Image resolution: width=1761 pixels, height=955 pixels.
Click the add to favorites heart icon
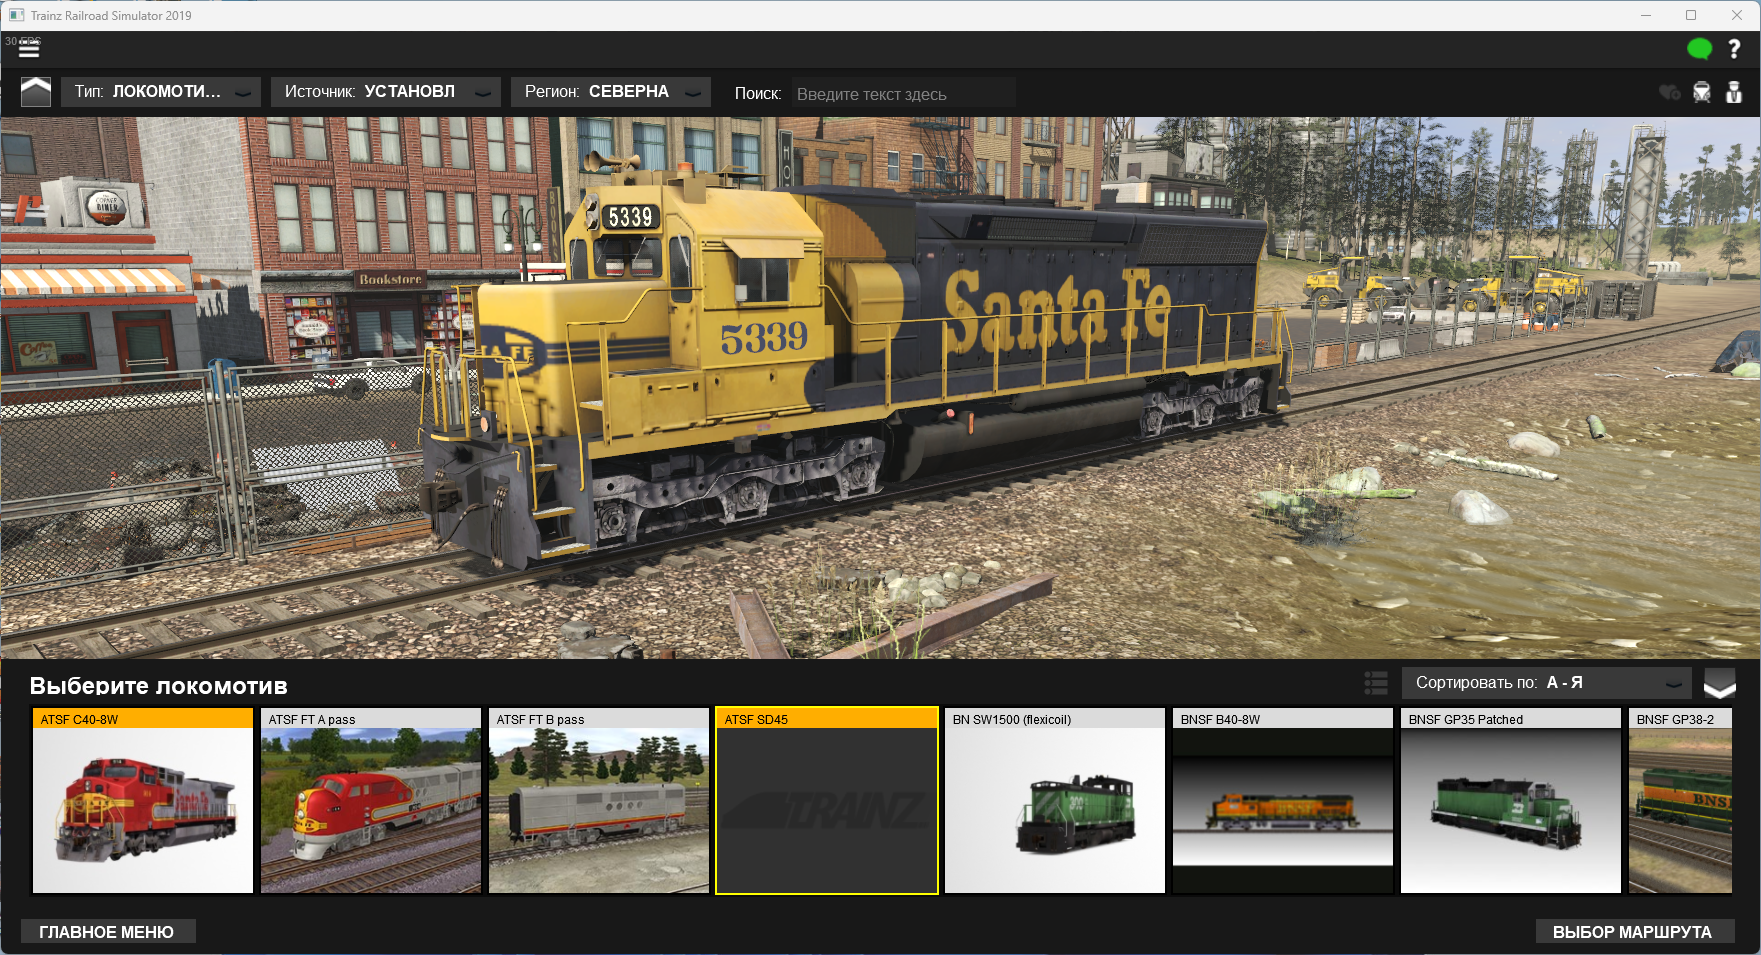(1669, 92)
